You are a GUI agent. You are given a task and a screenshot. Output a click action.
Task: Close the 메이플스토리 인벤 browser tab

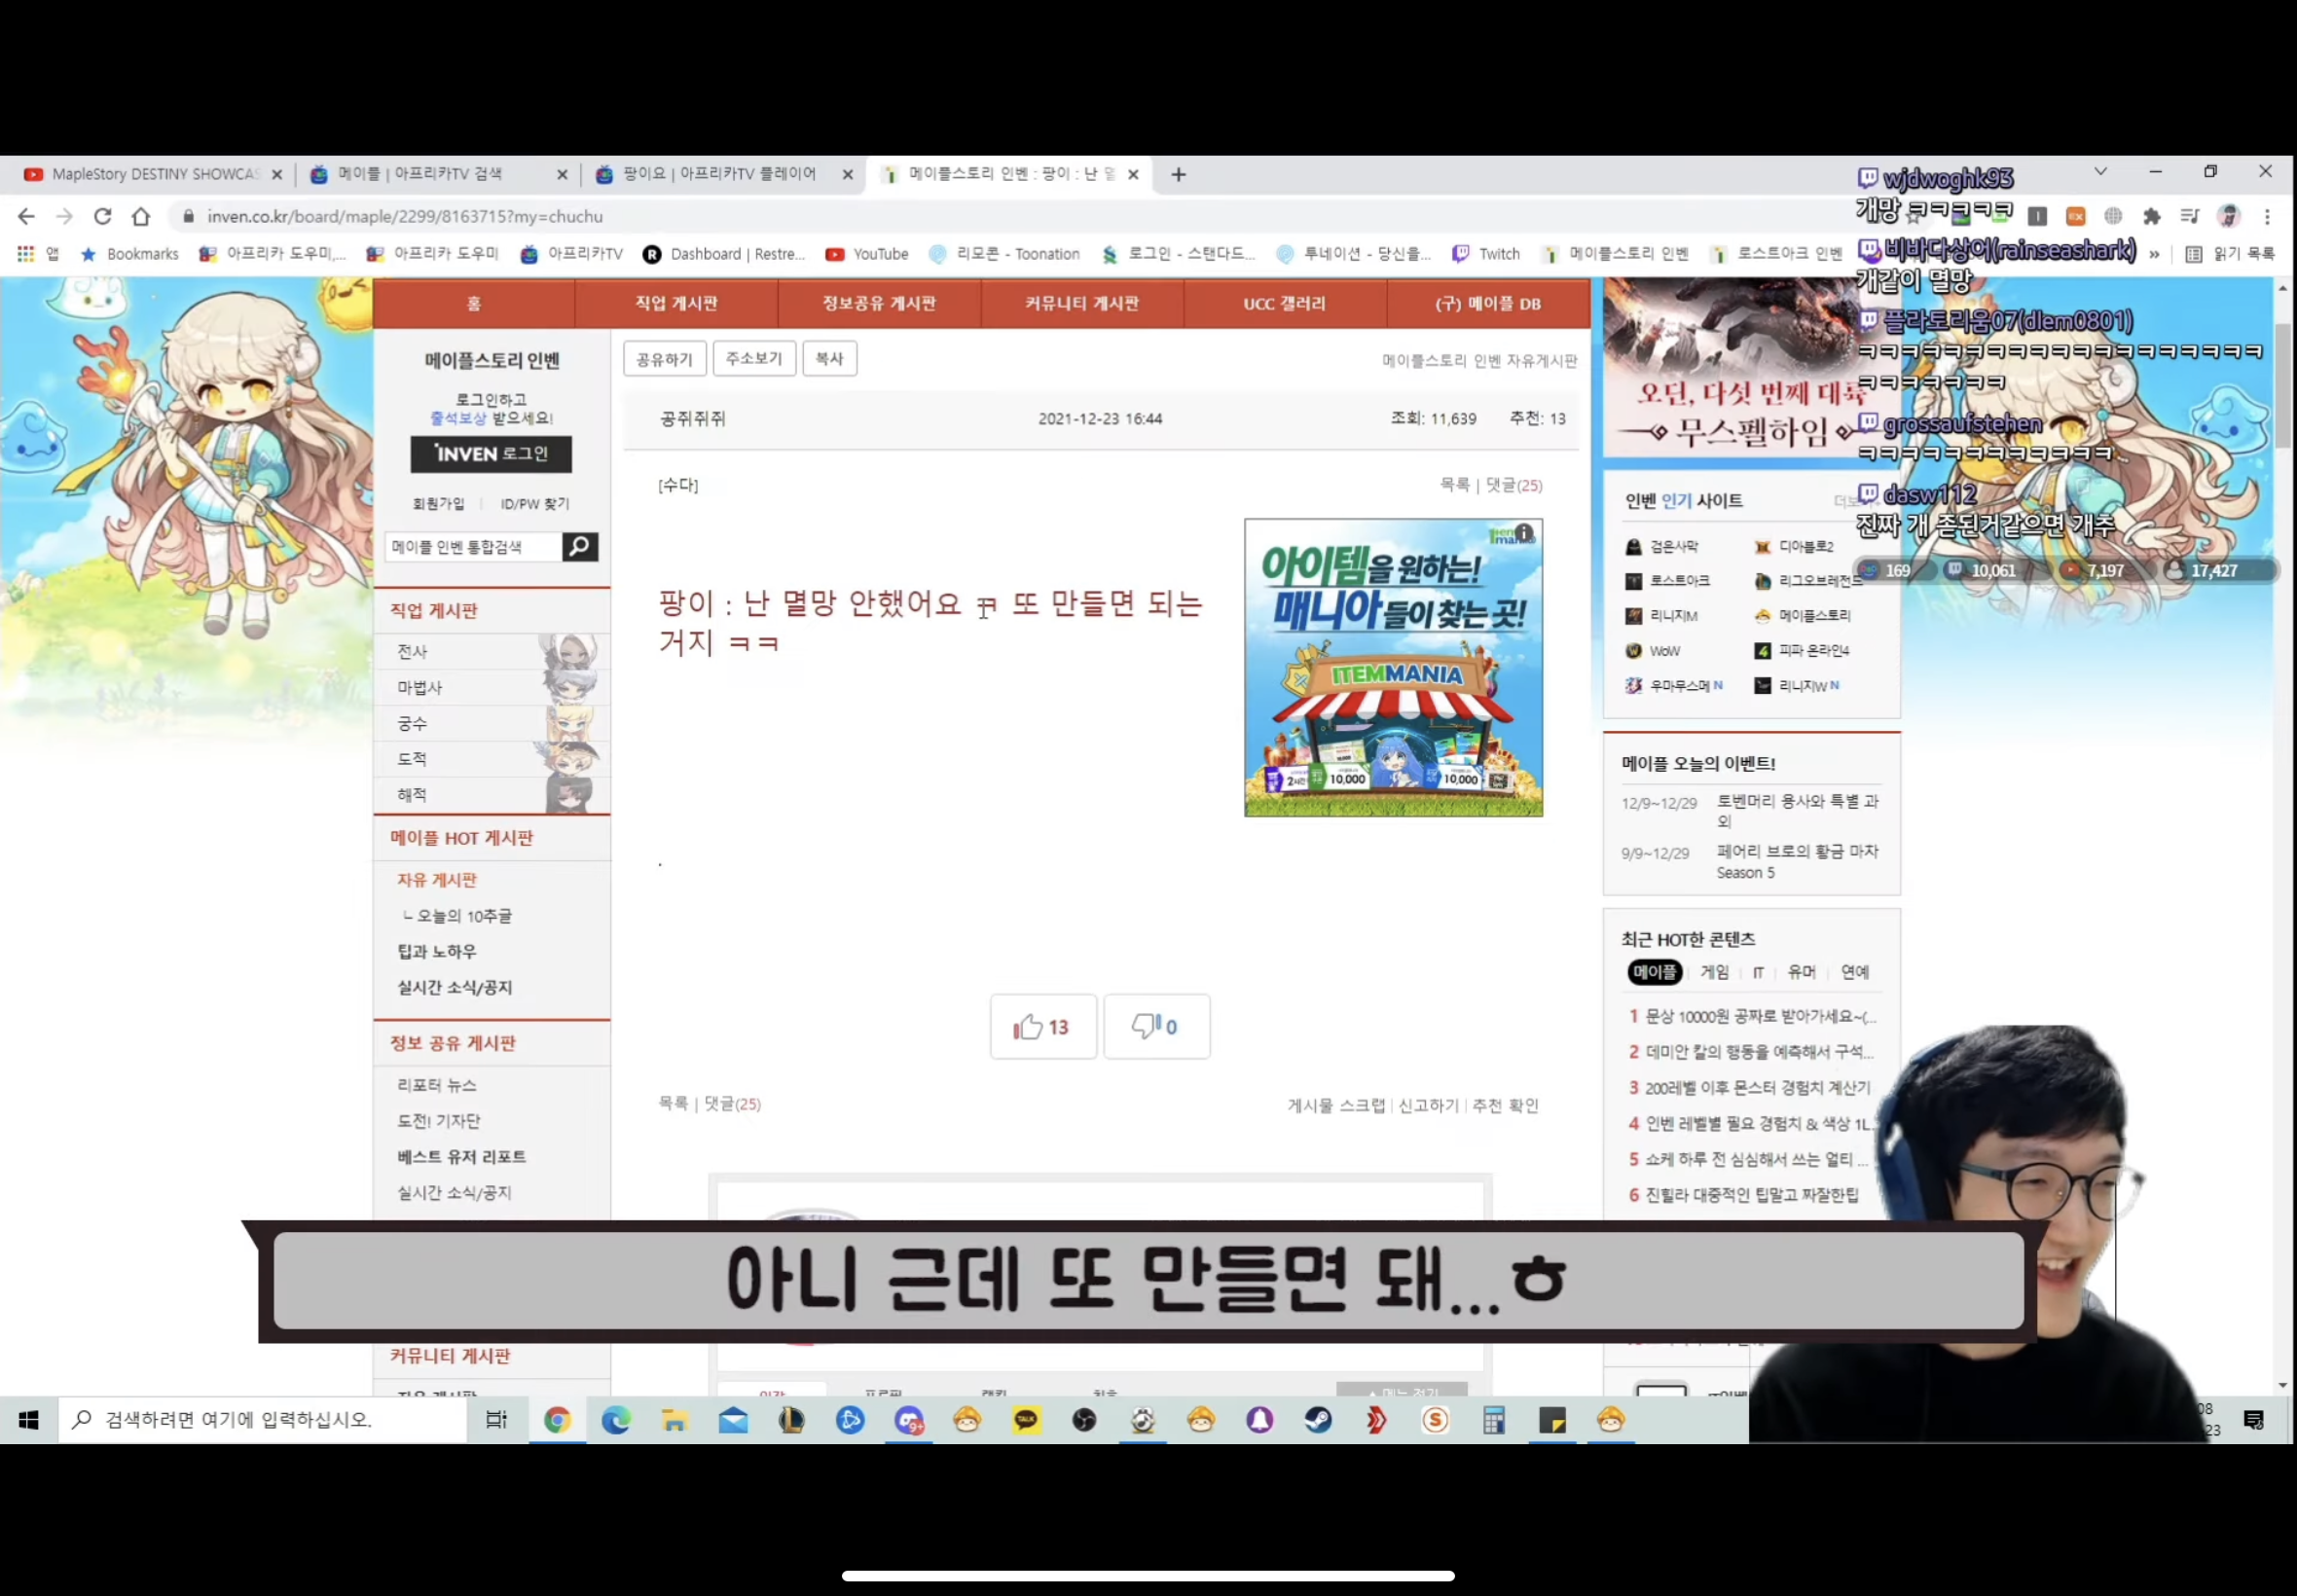pos(1133,174)
